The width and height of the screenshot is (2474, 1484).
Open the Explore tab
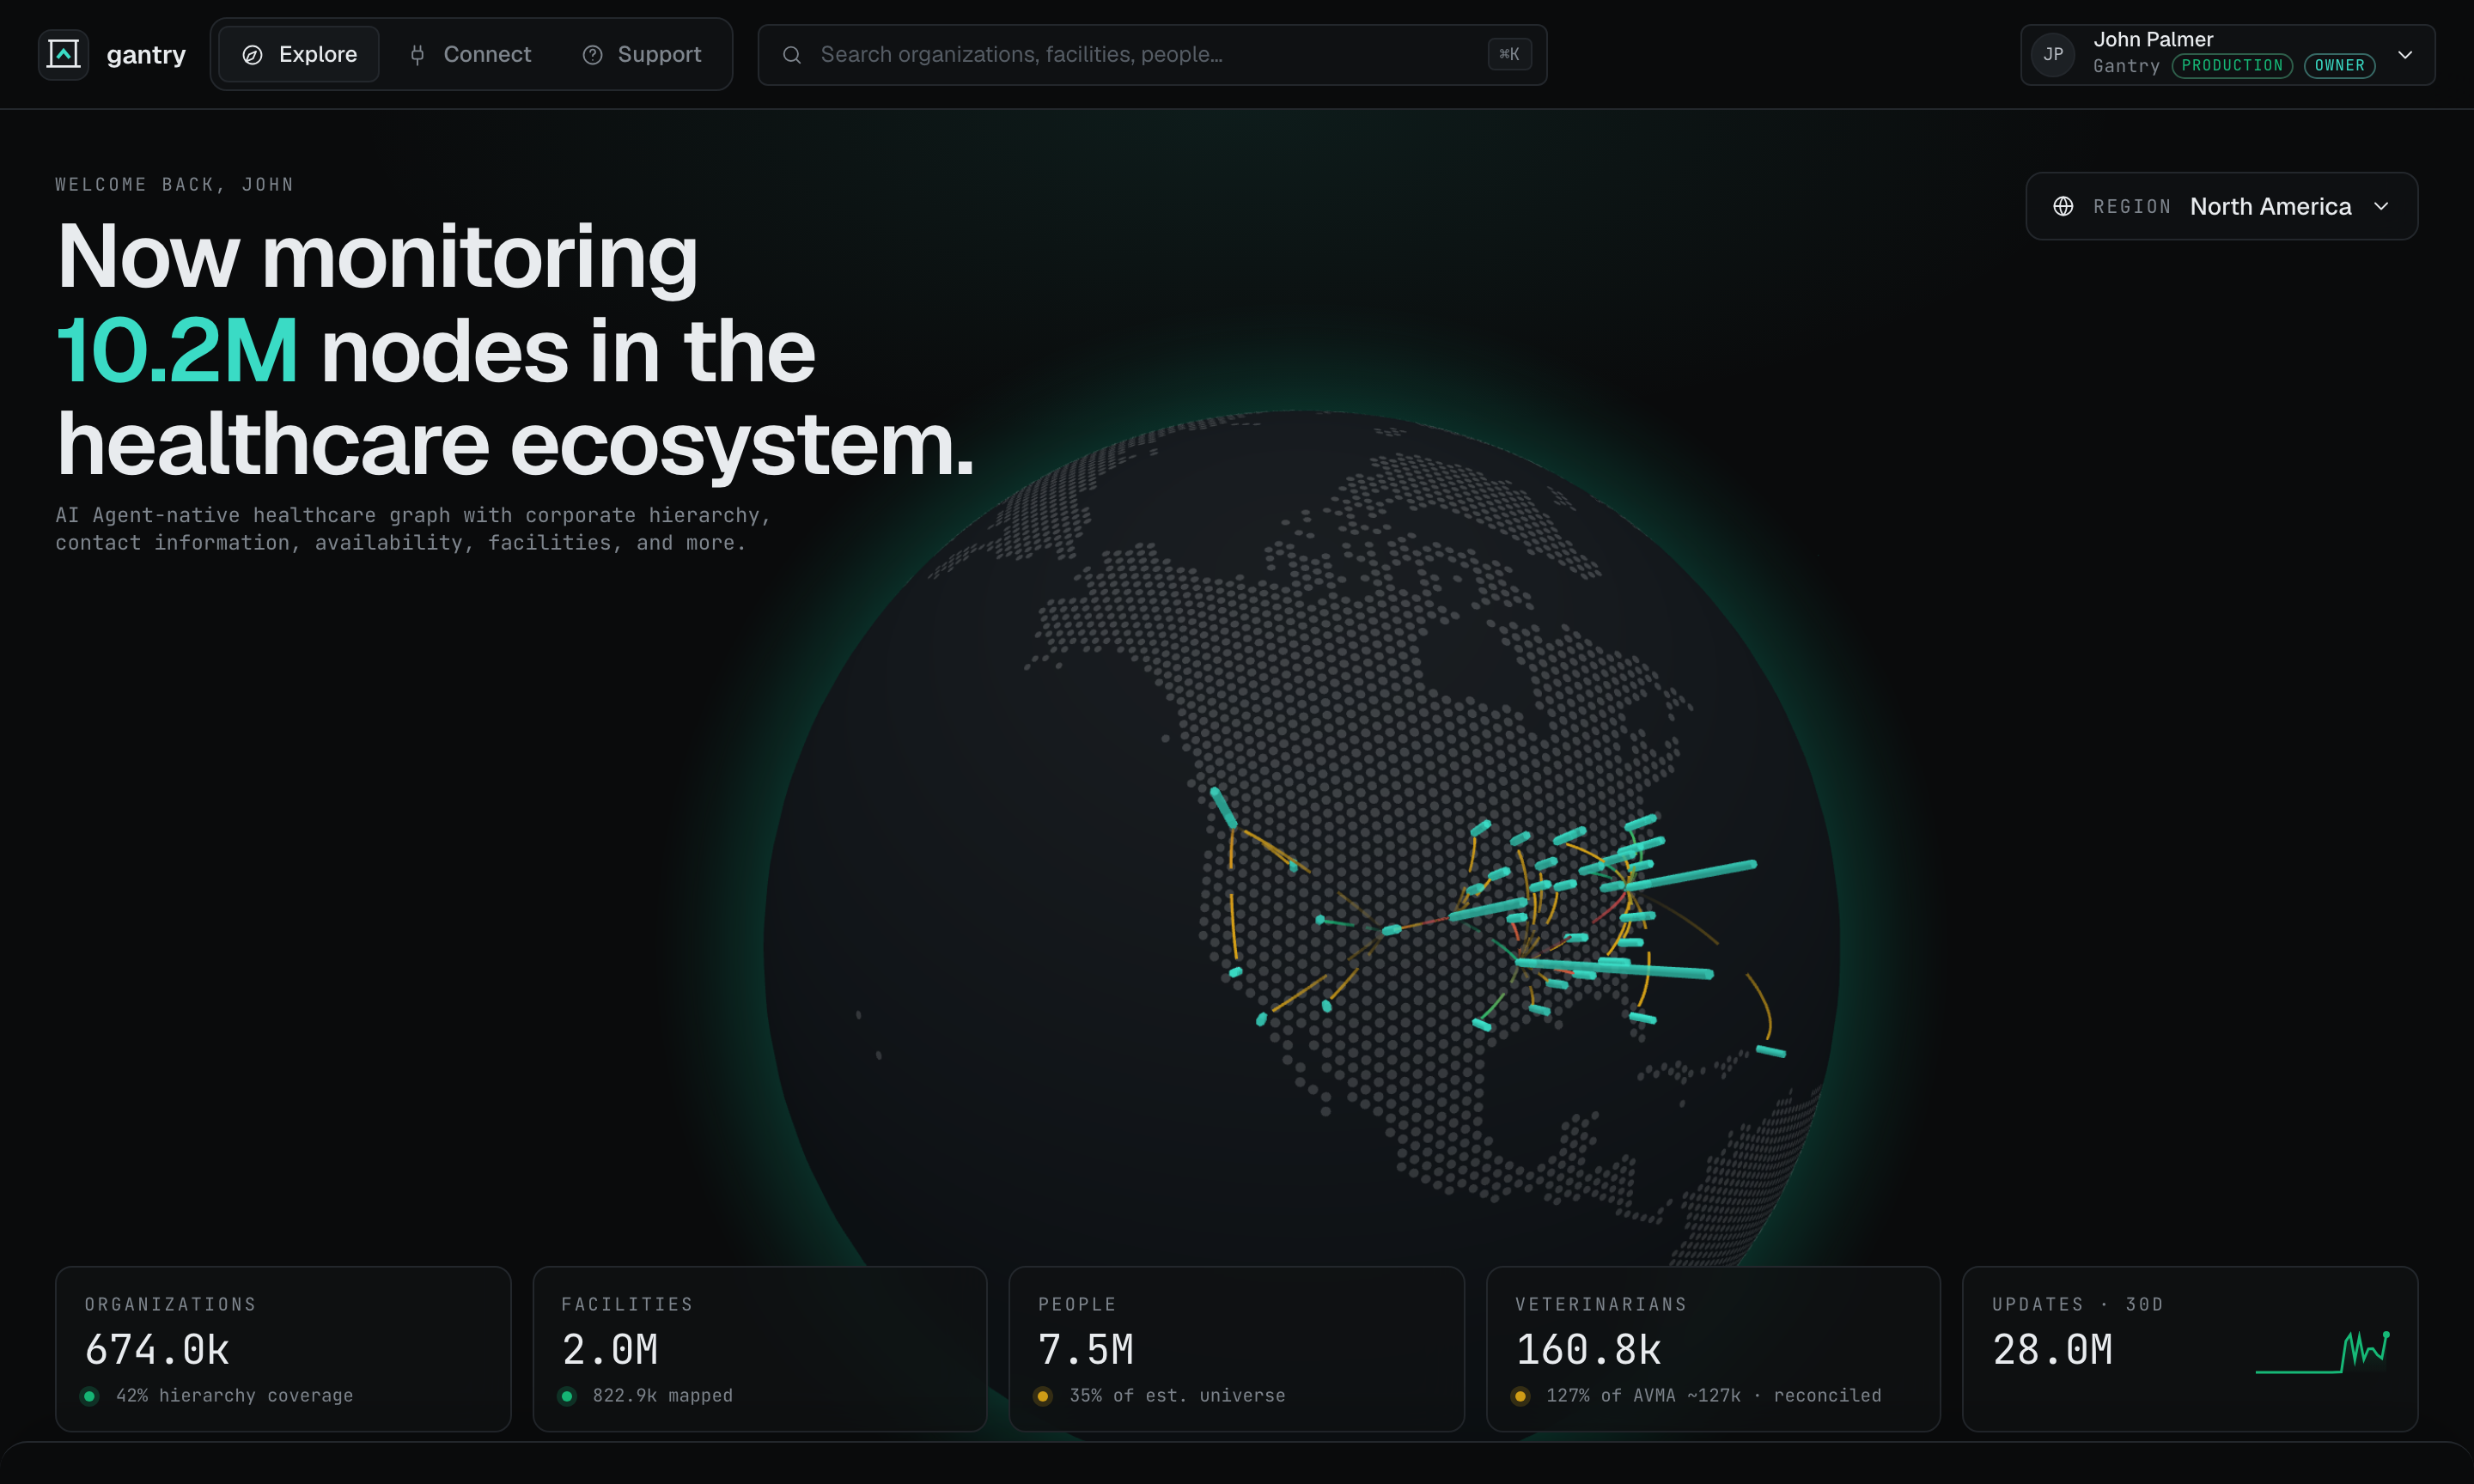coord(299,54)
